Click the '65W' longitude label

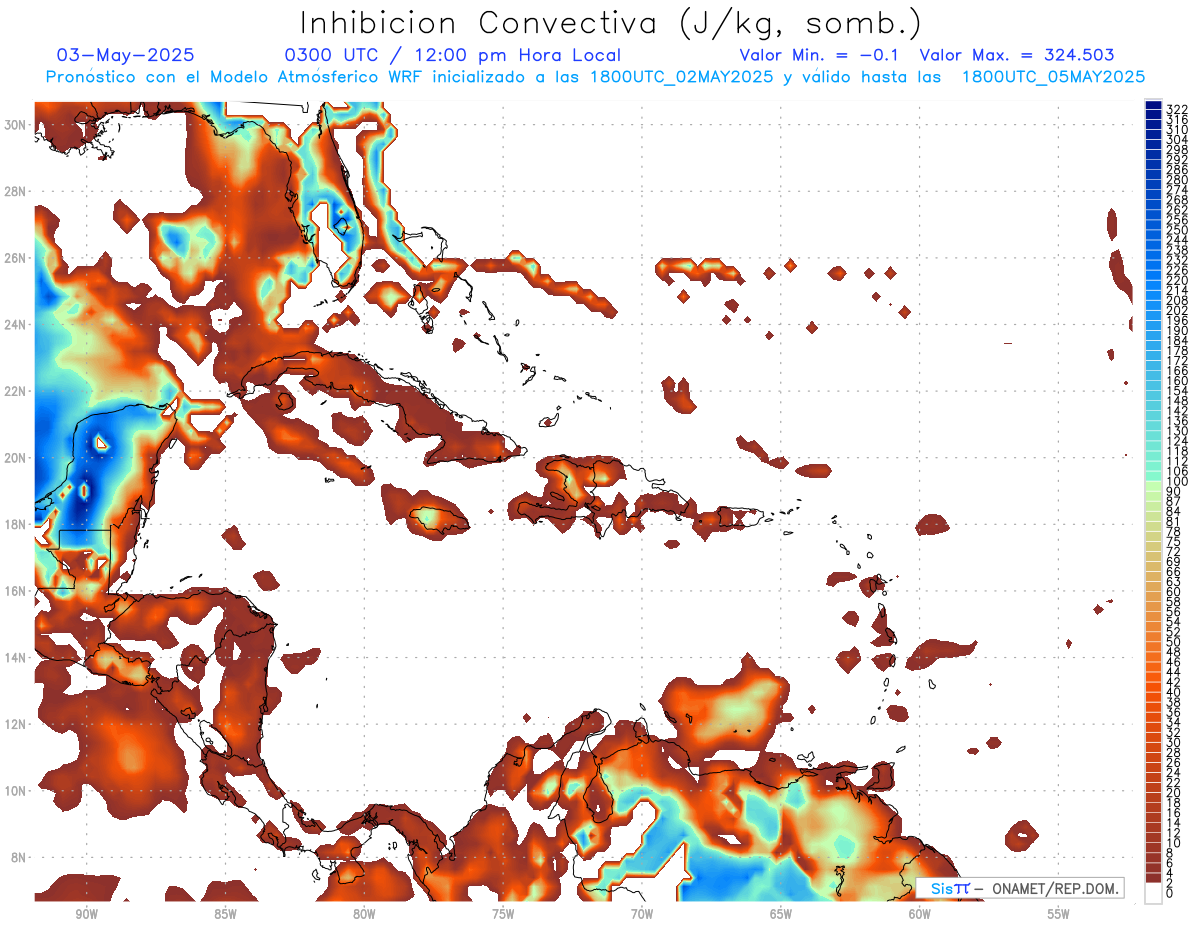point(781,914)
